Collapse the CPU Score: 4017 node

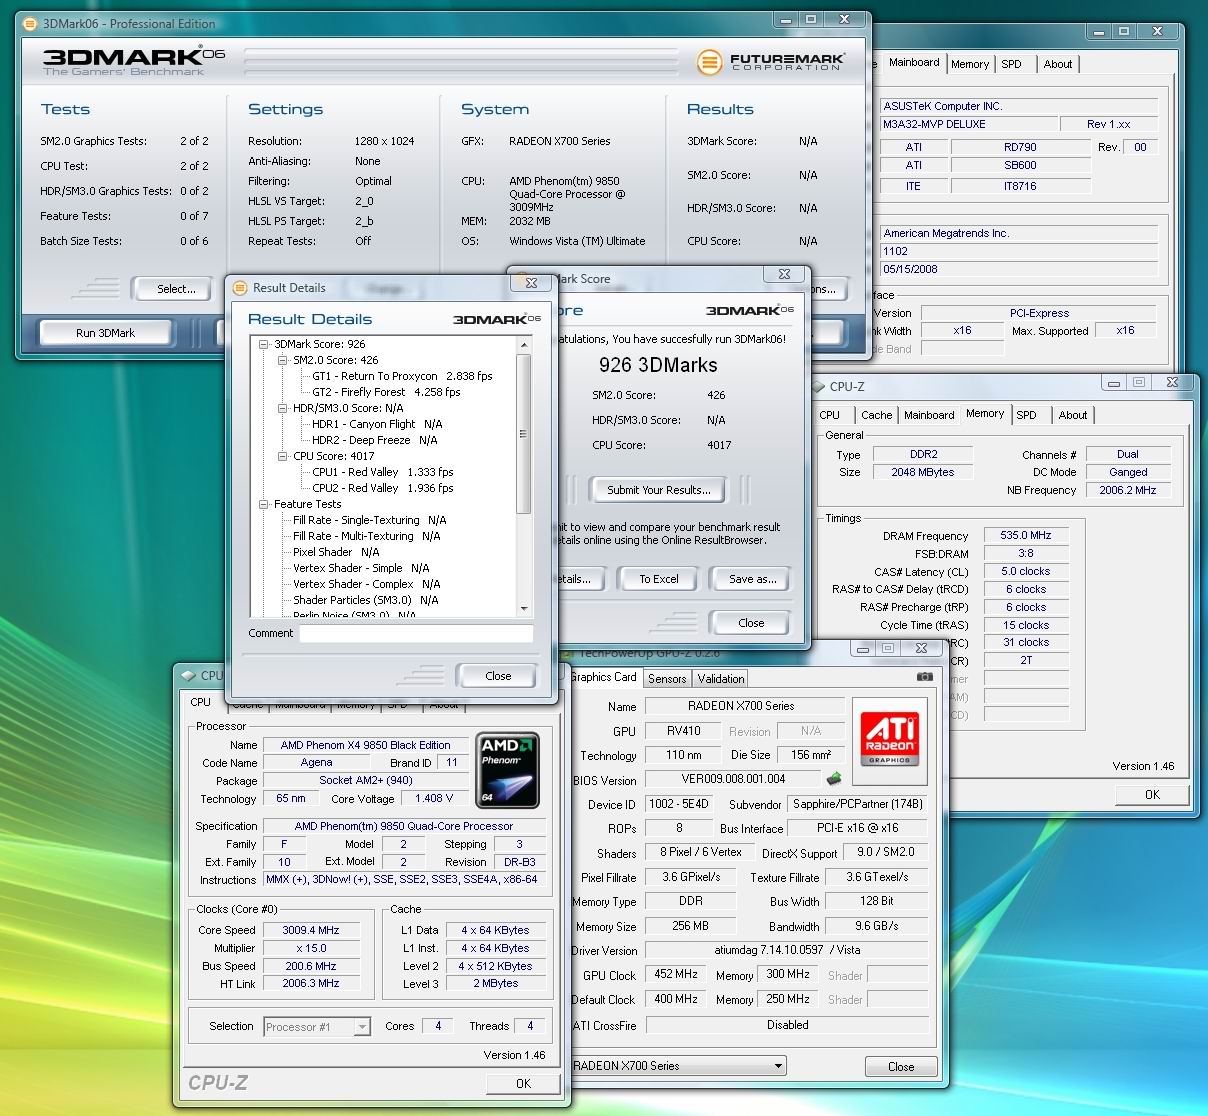point(283,456)
